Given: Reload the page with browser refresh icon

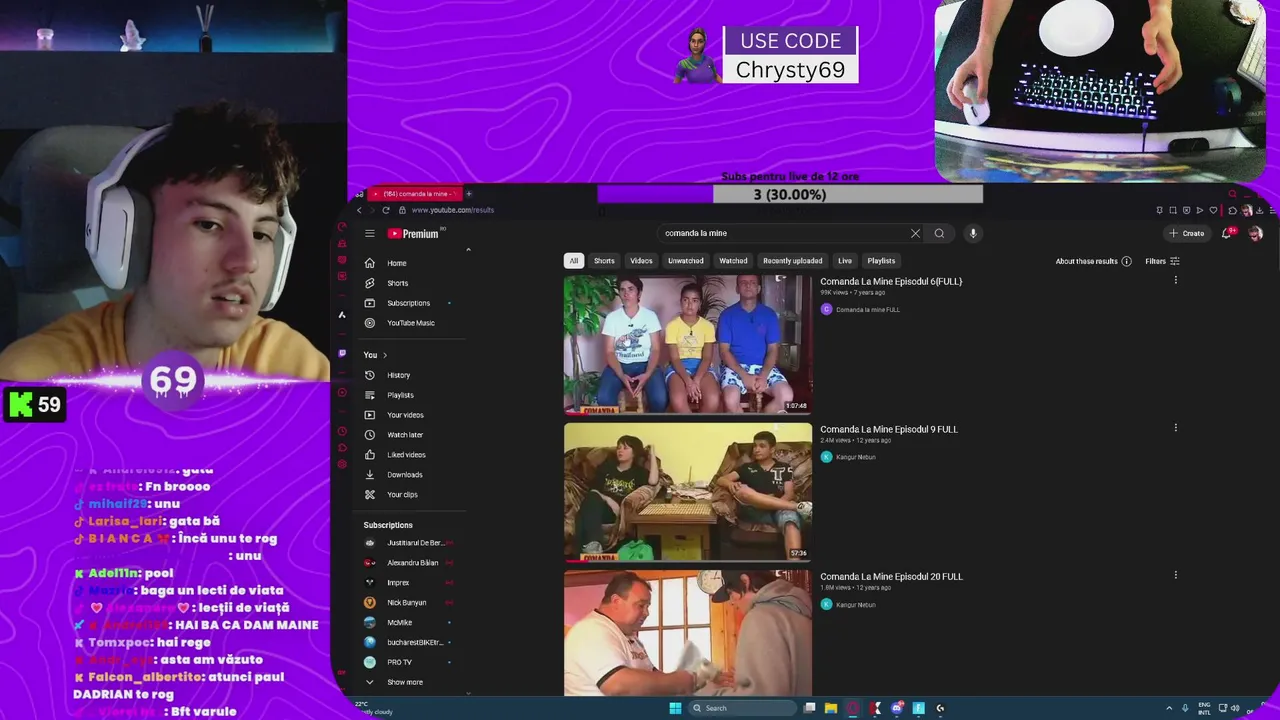Looking at the screenshot, I should (386, 210).
